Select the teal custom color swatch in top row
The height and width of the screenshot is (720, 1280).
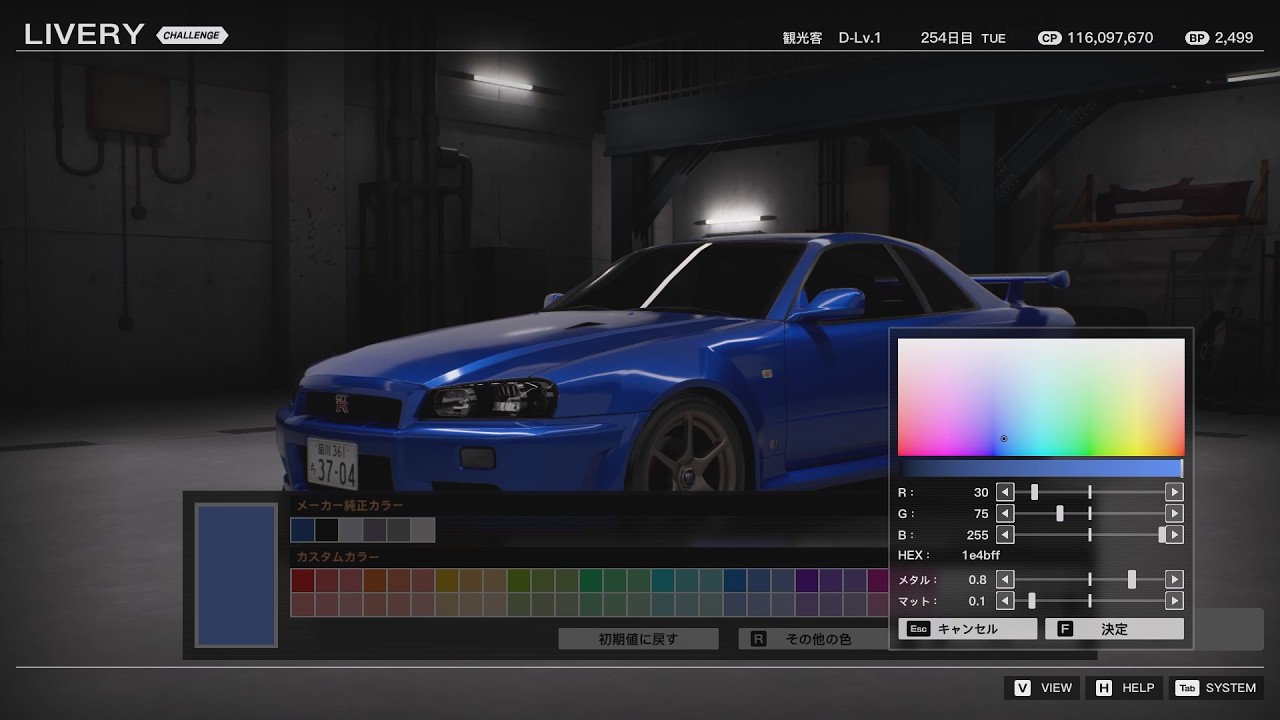pos(663,580)
